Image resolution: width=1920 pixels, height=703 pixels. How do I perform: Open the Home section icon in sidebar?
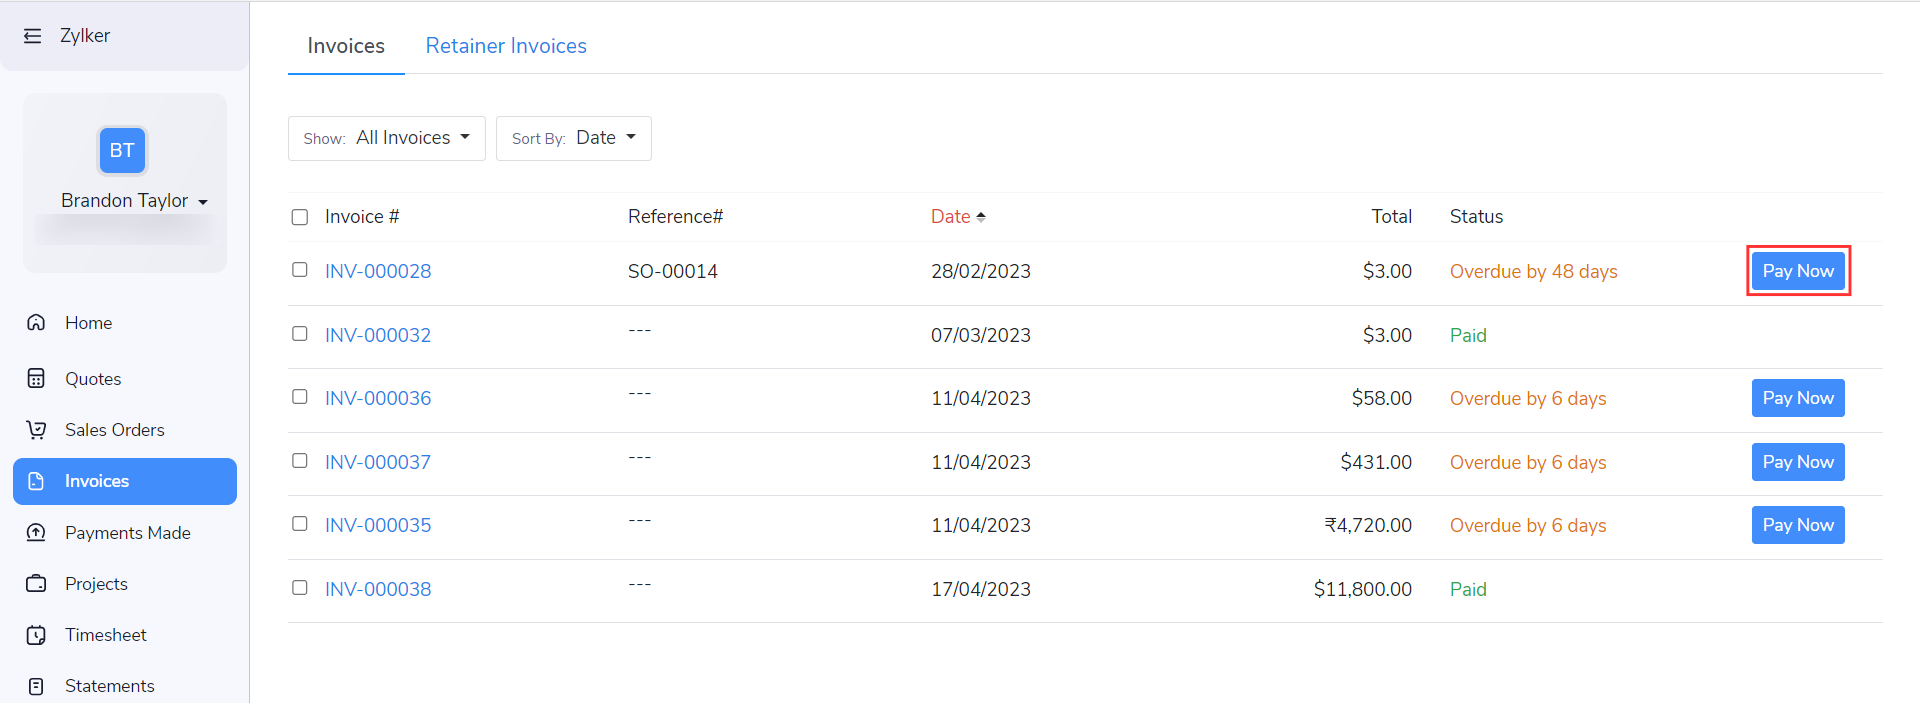[36, 322]
